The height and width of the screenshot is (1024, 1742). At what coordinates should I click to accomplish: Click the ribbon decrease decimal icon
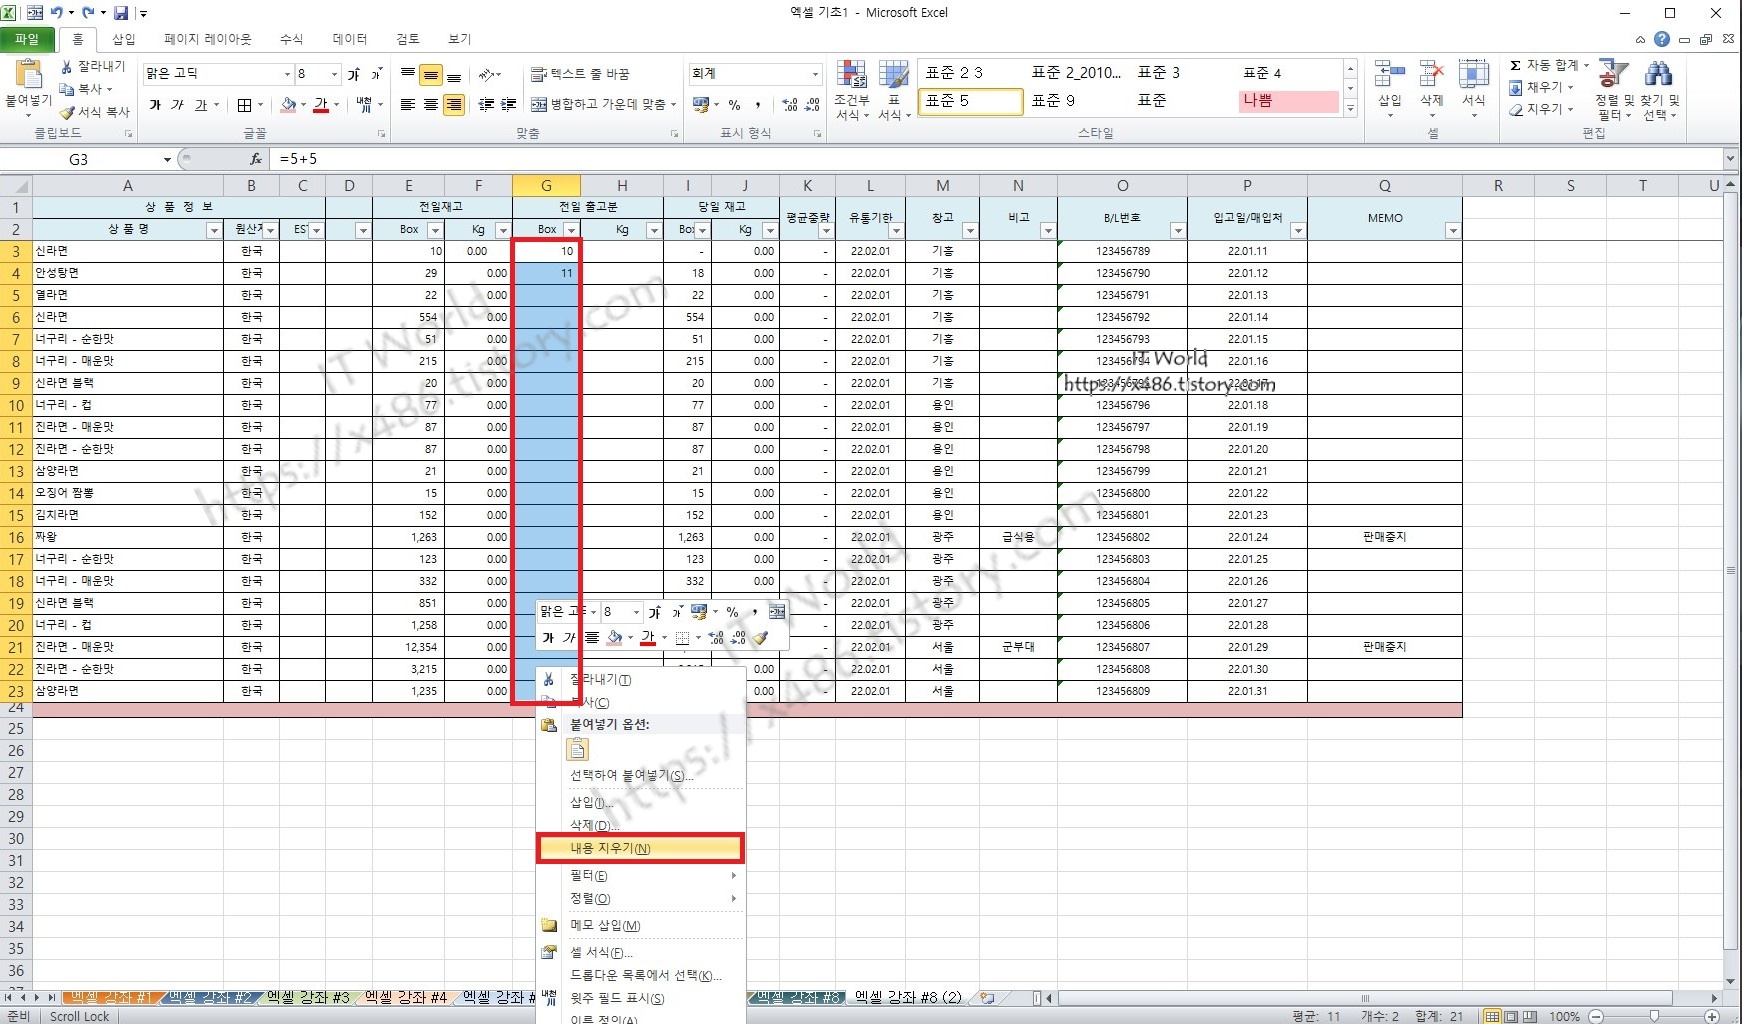coord(812,104)
